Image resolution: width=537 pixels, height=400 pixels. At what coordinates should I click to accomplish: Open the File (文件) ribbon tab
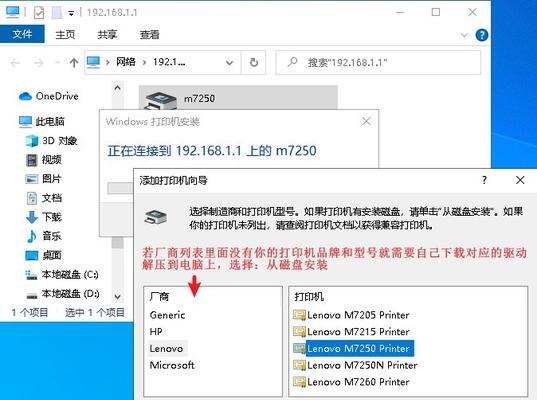[x=22, y=34]
